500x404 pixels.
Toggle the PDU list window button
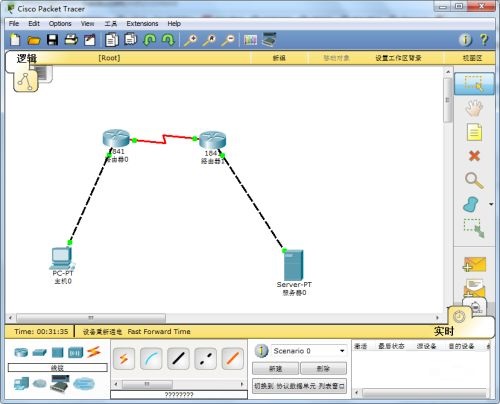(x=299, y=386)
